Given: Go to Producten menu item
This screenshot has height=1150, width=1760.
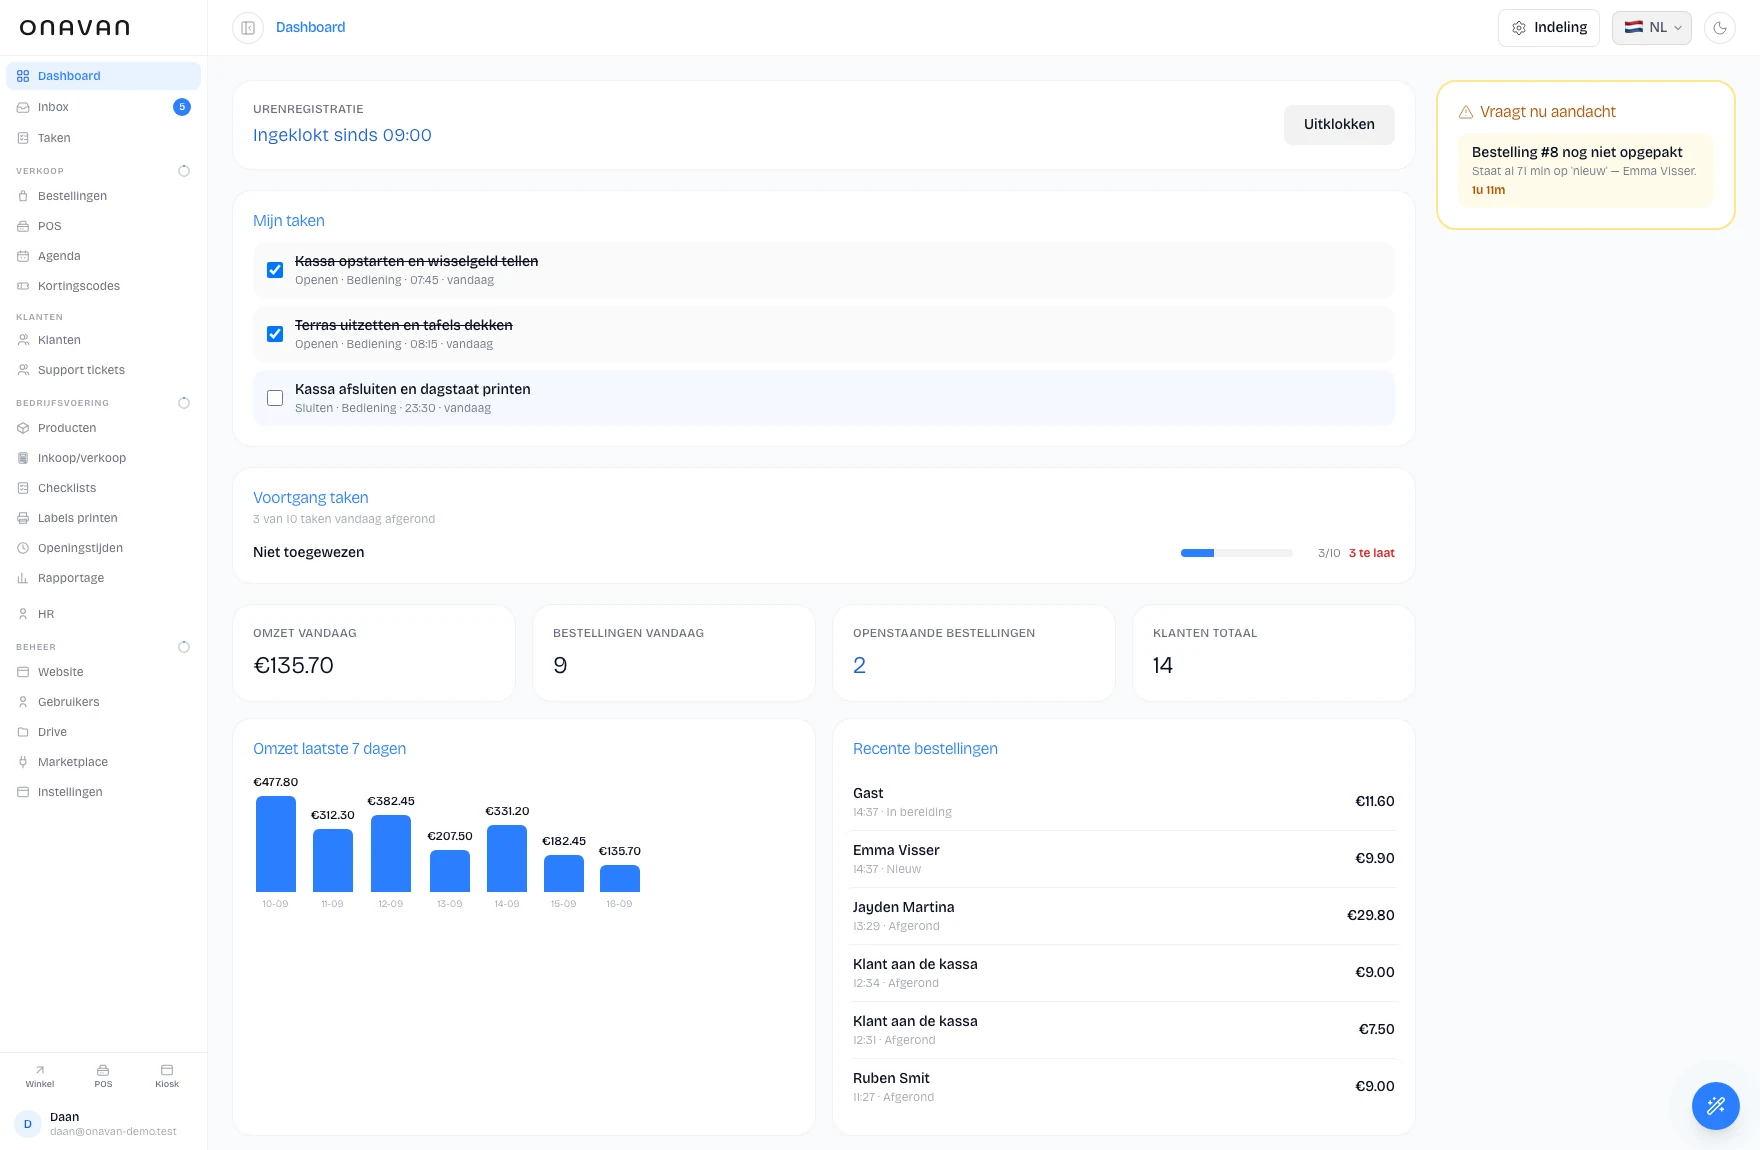Looking at the screenshot, I should point(103,428).
